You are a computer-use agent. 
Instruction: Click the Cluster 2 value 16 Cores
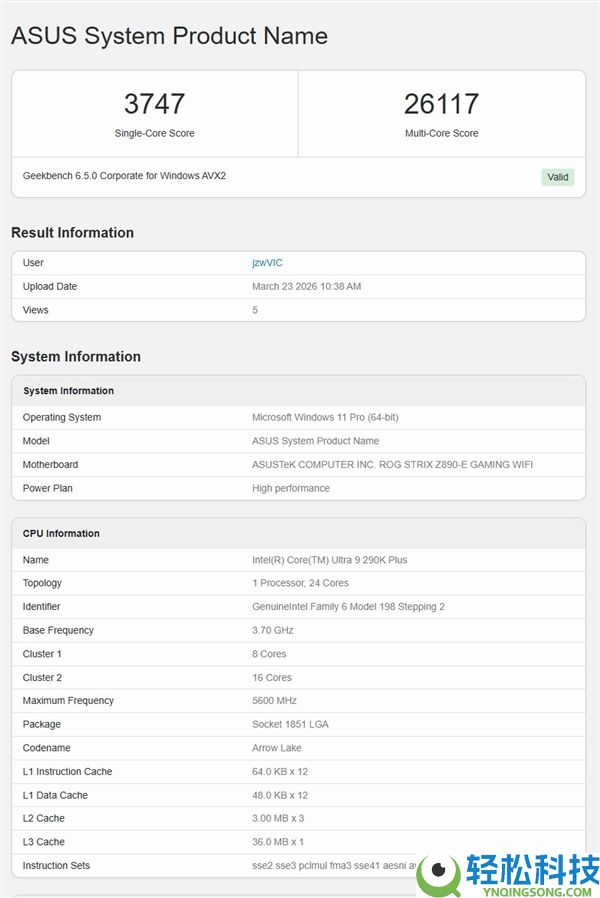pos(272,678)
